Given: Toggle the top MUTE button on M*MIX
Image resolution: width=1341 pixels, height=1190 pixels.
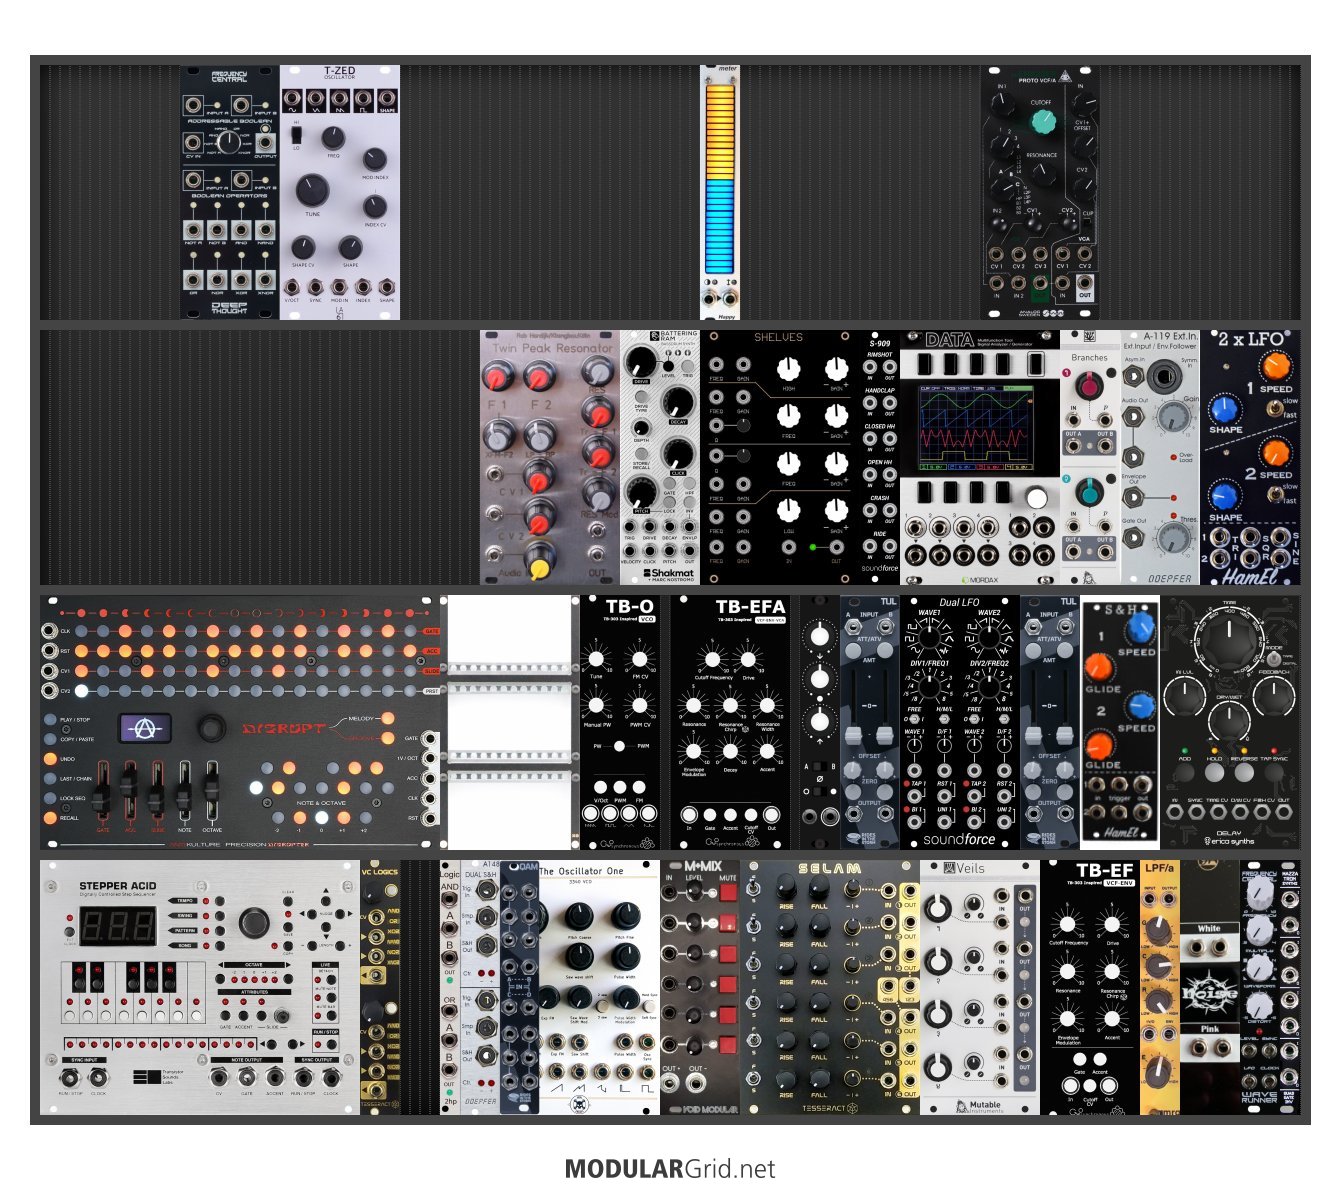Looking at the screenshot, I should pos(727,893).
